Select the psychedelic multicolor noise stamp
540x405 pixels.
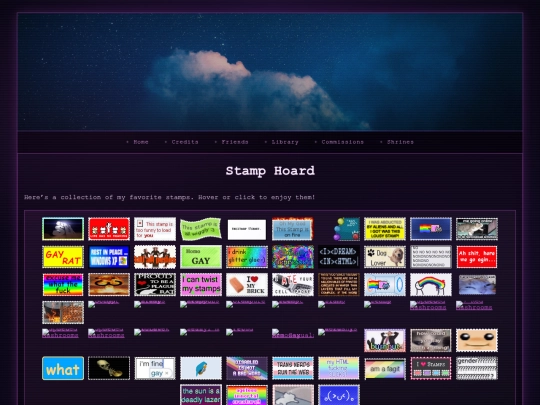293,257
